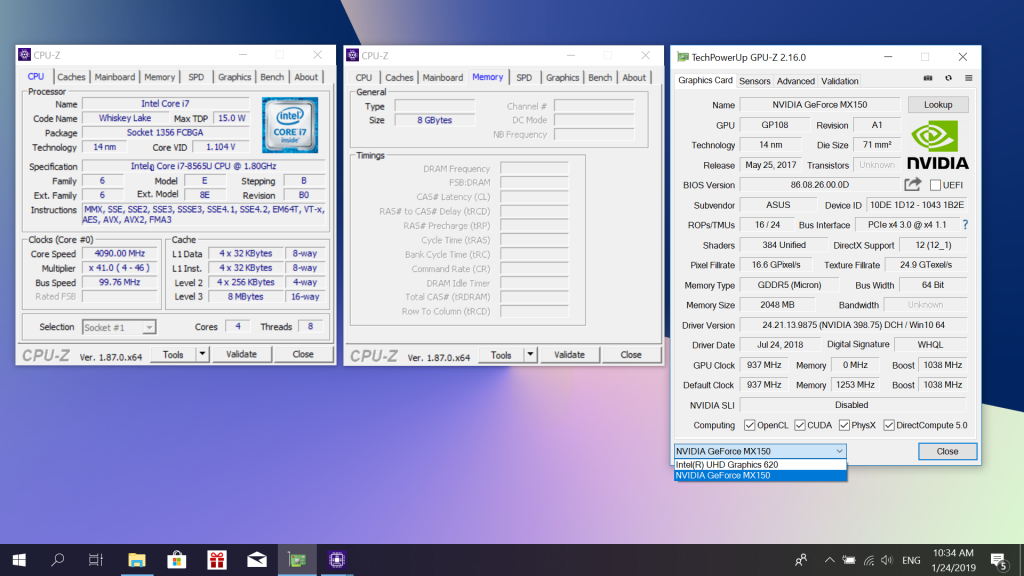Open SPD tab in the Memory CPU-Z window
Screen dimensions: 1024x576
coord(524,78)
